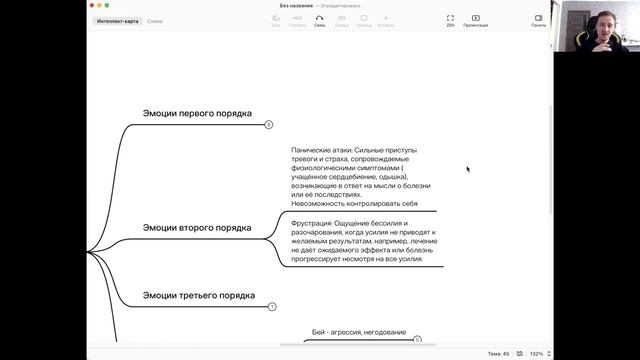Select the Связь (Relationship) tool
The image size is (640, 360).
point(319,21)
